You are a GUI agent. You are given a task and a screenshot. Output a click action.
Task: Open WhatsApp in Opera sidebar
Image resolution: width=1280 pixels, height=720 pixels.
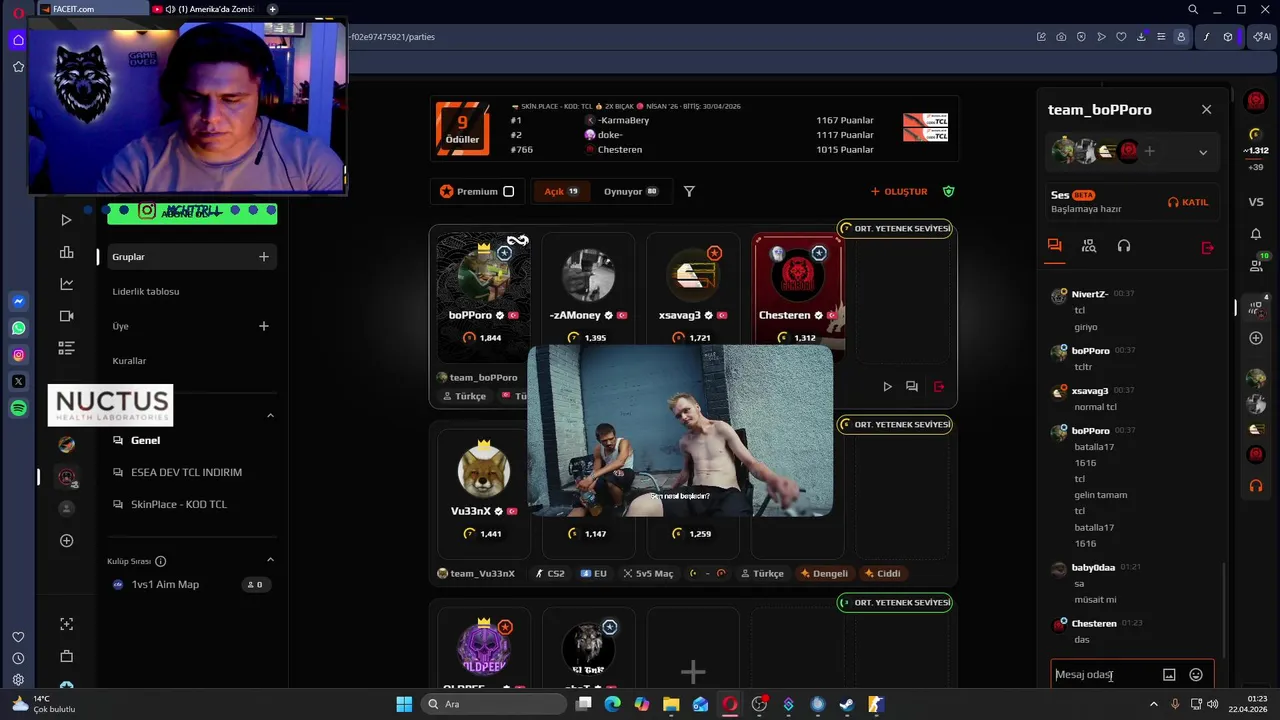point(18,328)
